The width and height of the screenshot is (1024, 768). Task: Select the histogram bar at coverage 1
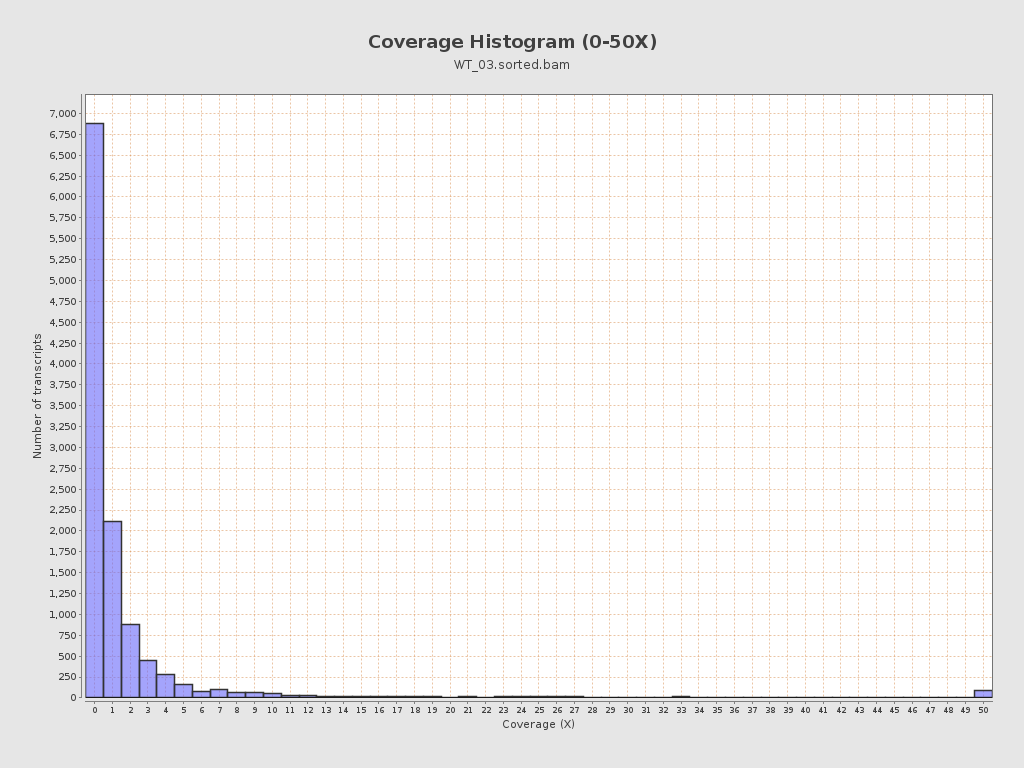click(x=112, y=609)
